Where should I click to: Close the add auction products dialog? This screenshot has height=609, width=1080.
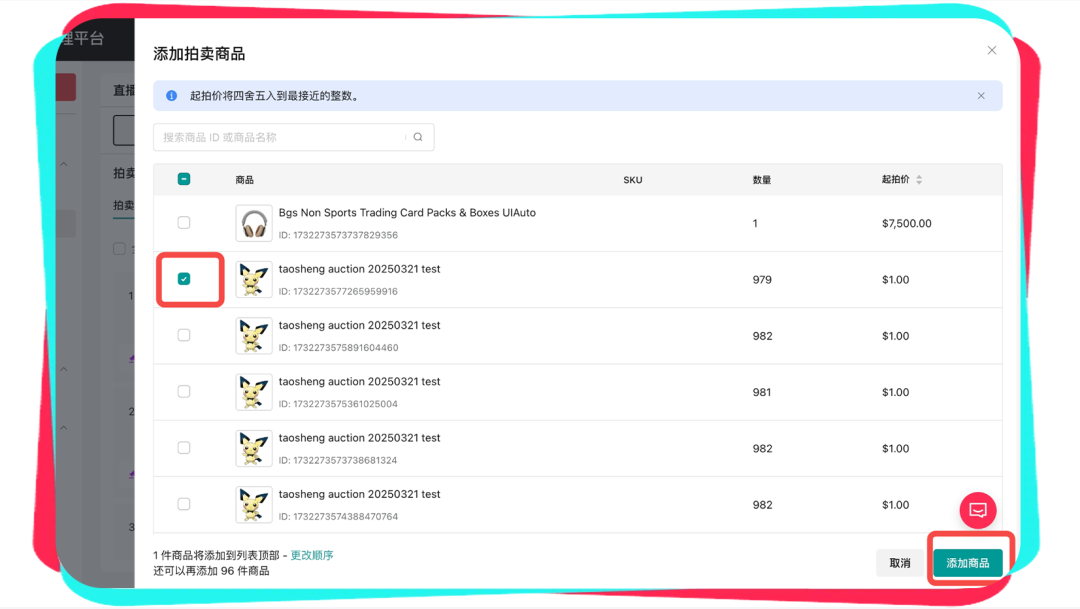coord(991,50)
